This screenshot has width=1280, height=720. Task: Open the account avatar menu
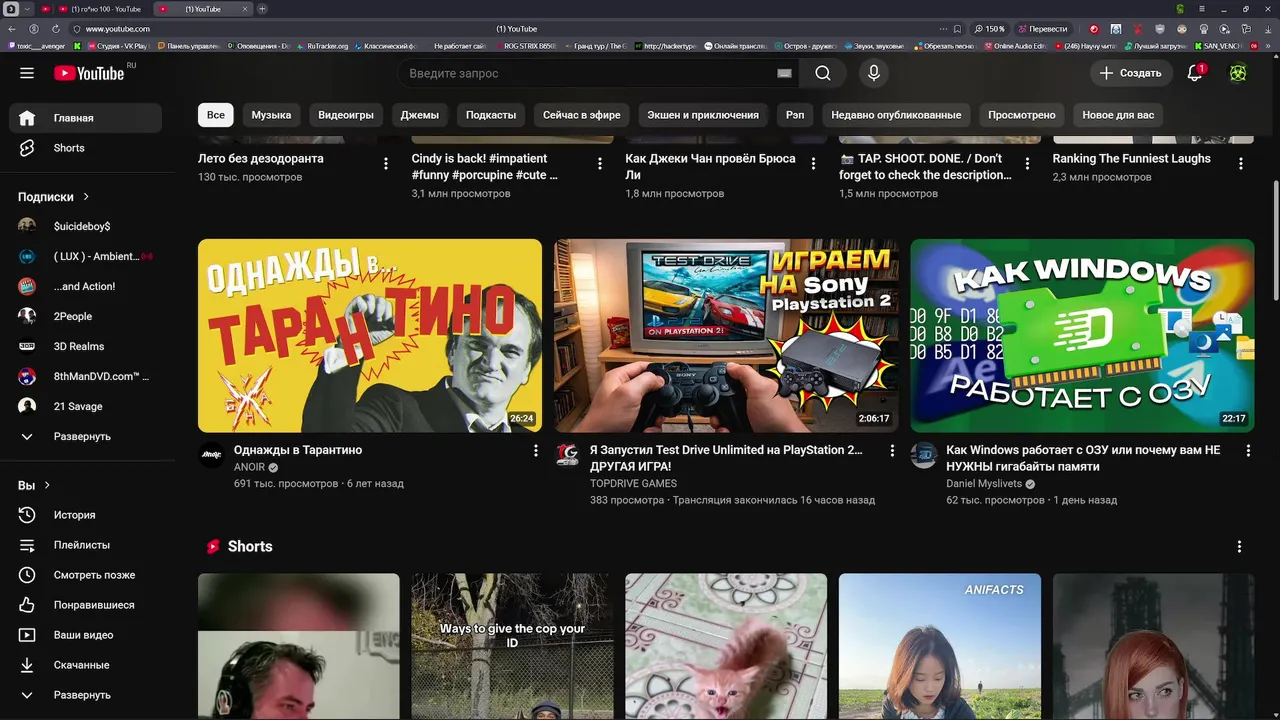click(x=1238, y=73)
